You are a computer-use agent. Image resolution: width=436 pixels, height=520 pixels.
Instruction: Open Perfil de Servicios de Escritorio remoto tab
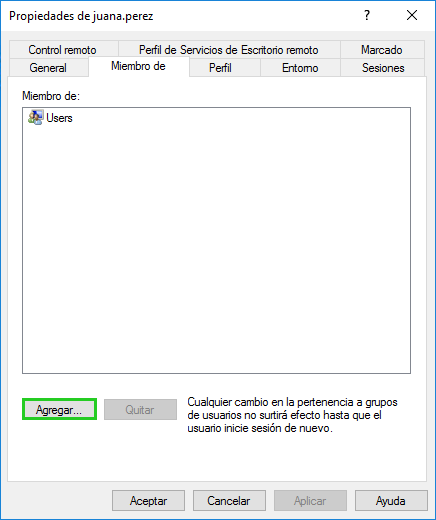229,50
